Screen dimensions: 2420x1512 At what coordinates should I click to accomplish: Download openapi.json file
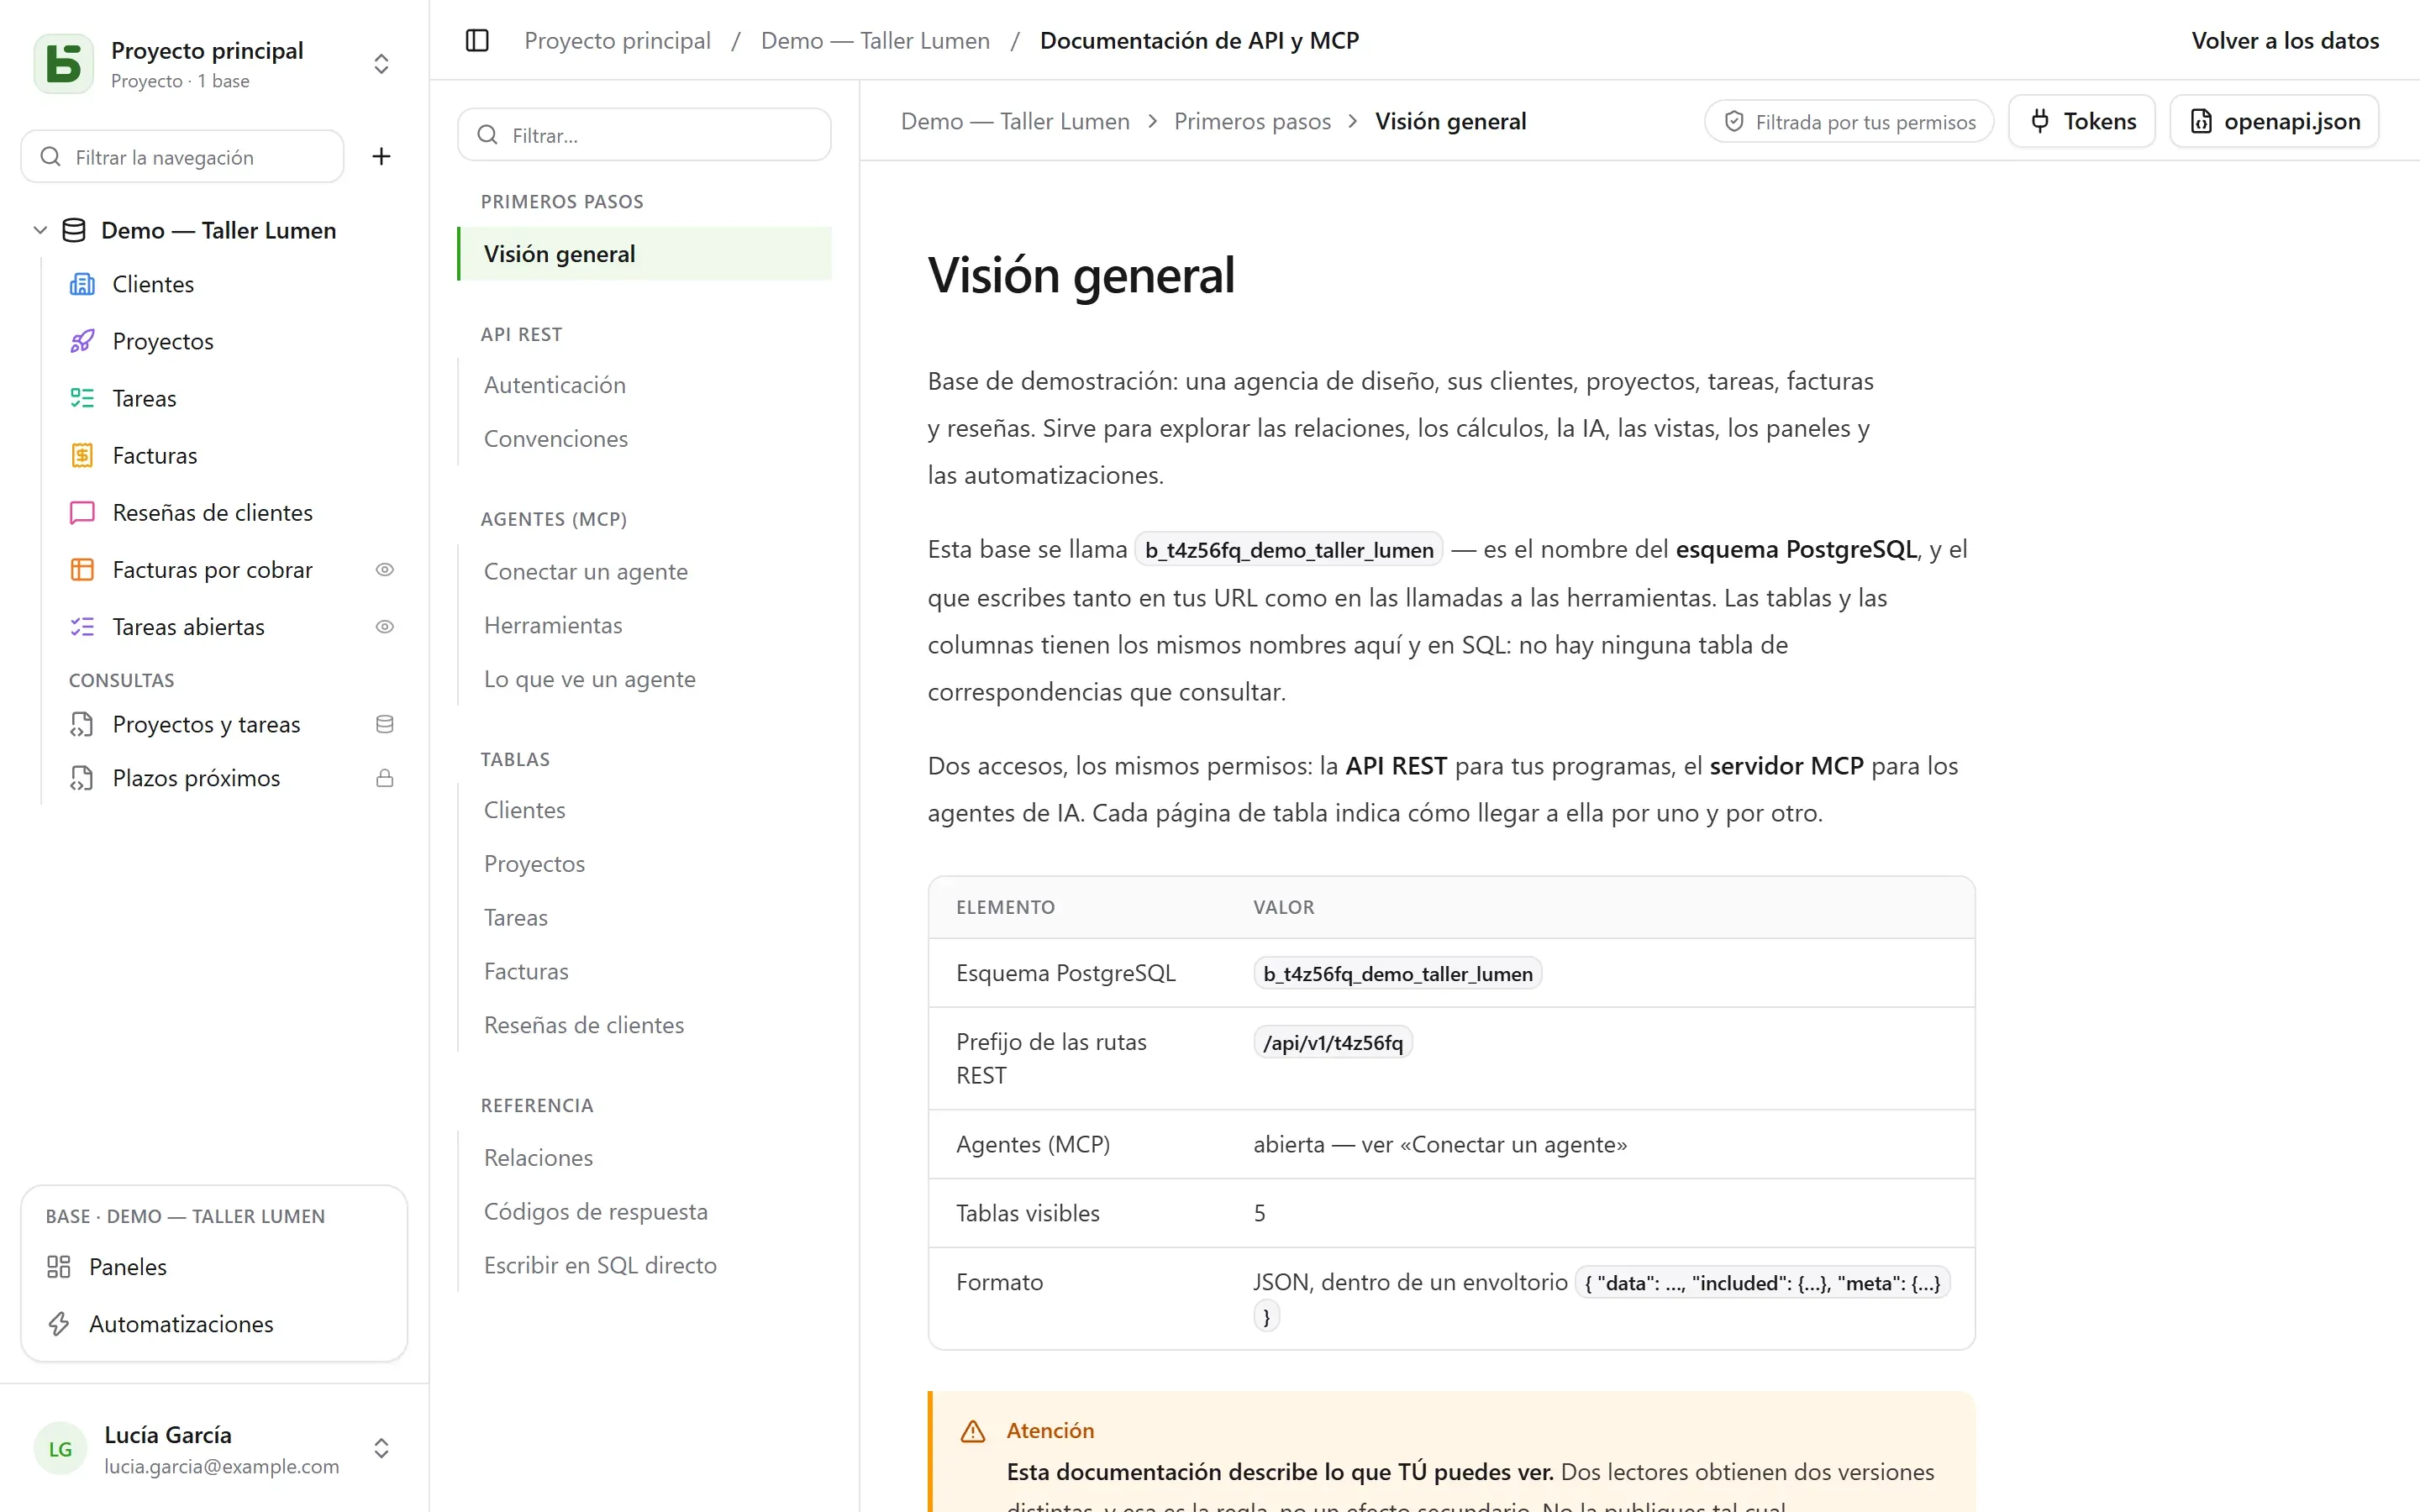click(2275, 121)
